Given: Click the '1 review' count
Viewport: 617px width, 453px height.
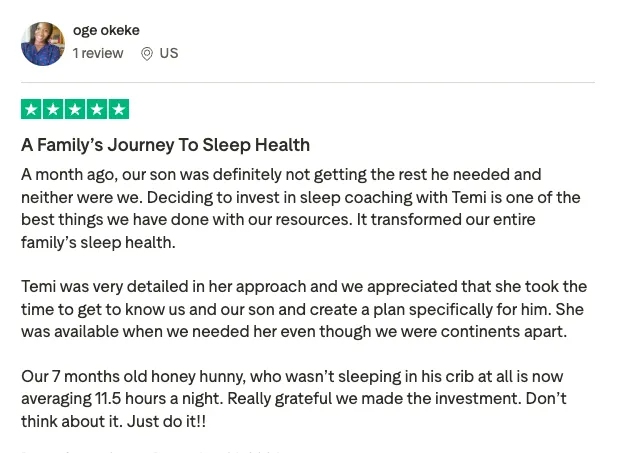Looking at the screenshot, I should tap(98, 53).
